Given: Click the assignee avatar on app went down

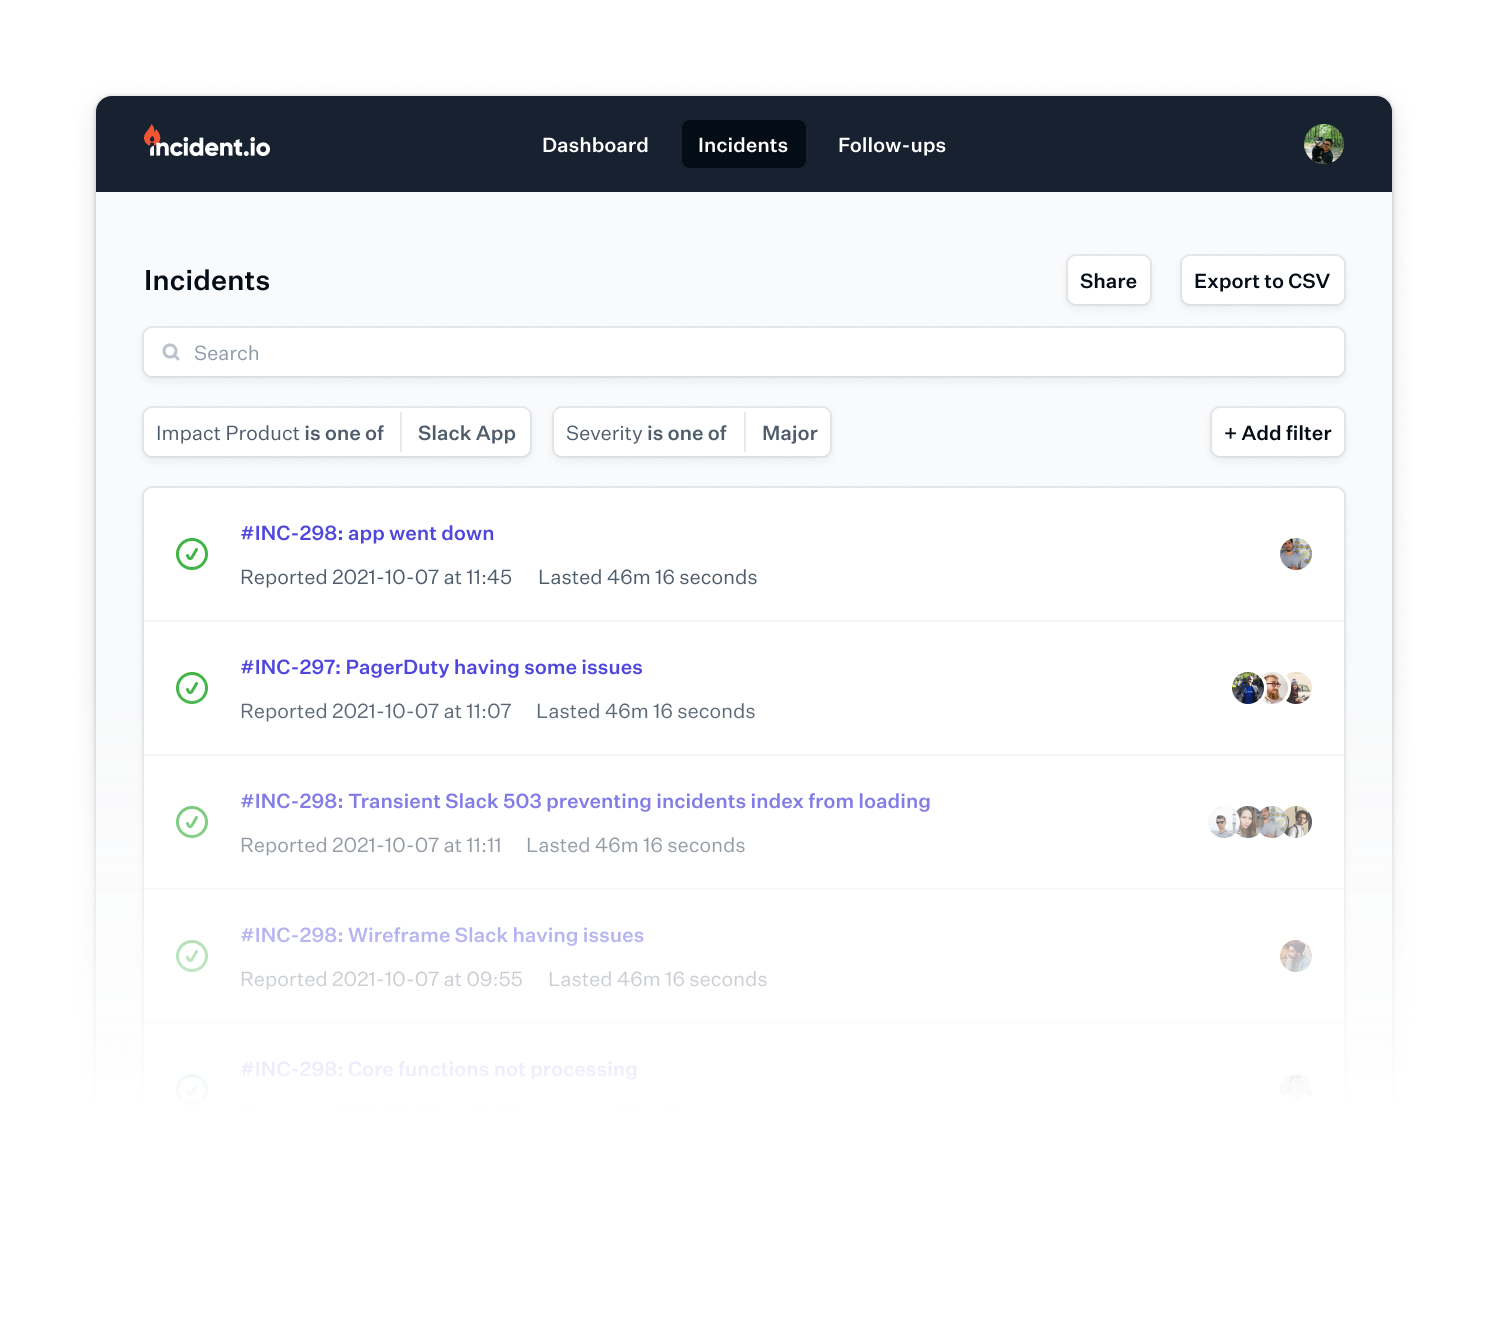Looking at the screenshot, I should [x=1295, y=554].
